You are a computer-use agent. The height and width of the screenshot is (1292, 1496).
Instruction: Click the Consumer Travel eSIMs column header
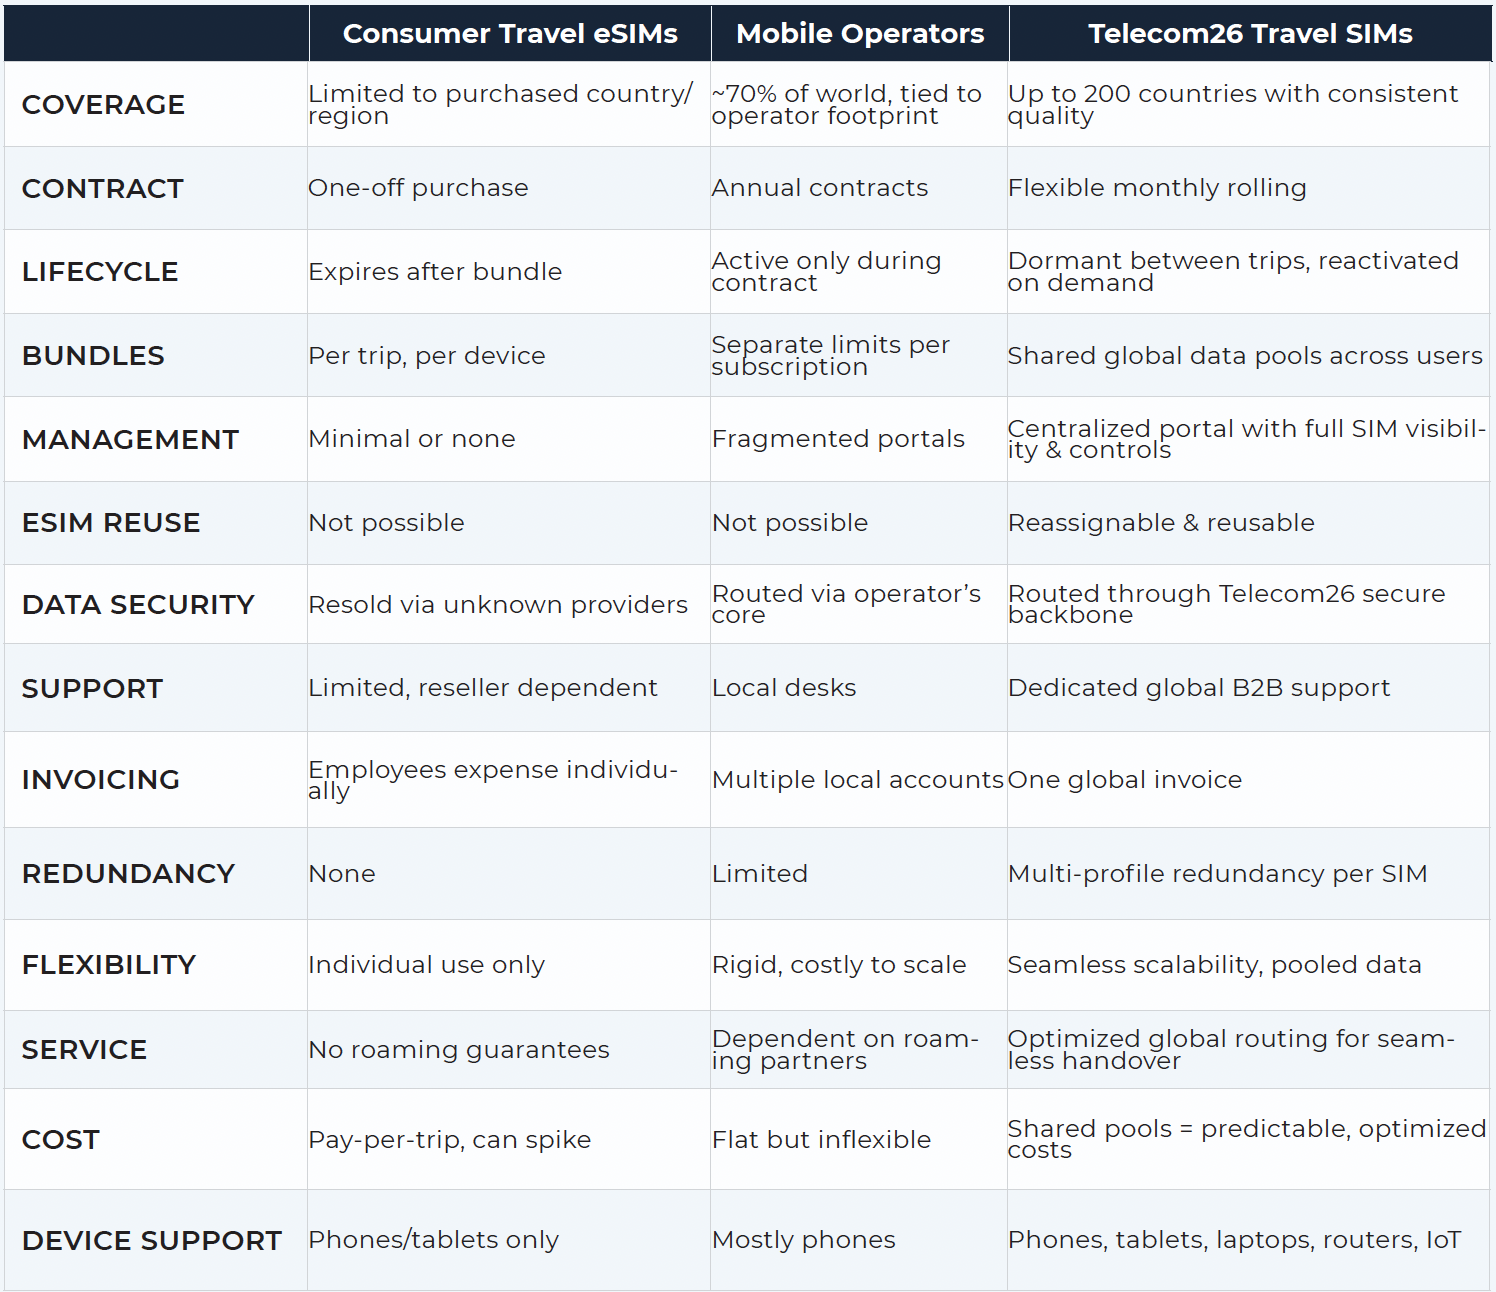[510, 34]
